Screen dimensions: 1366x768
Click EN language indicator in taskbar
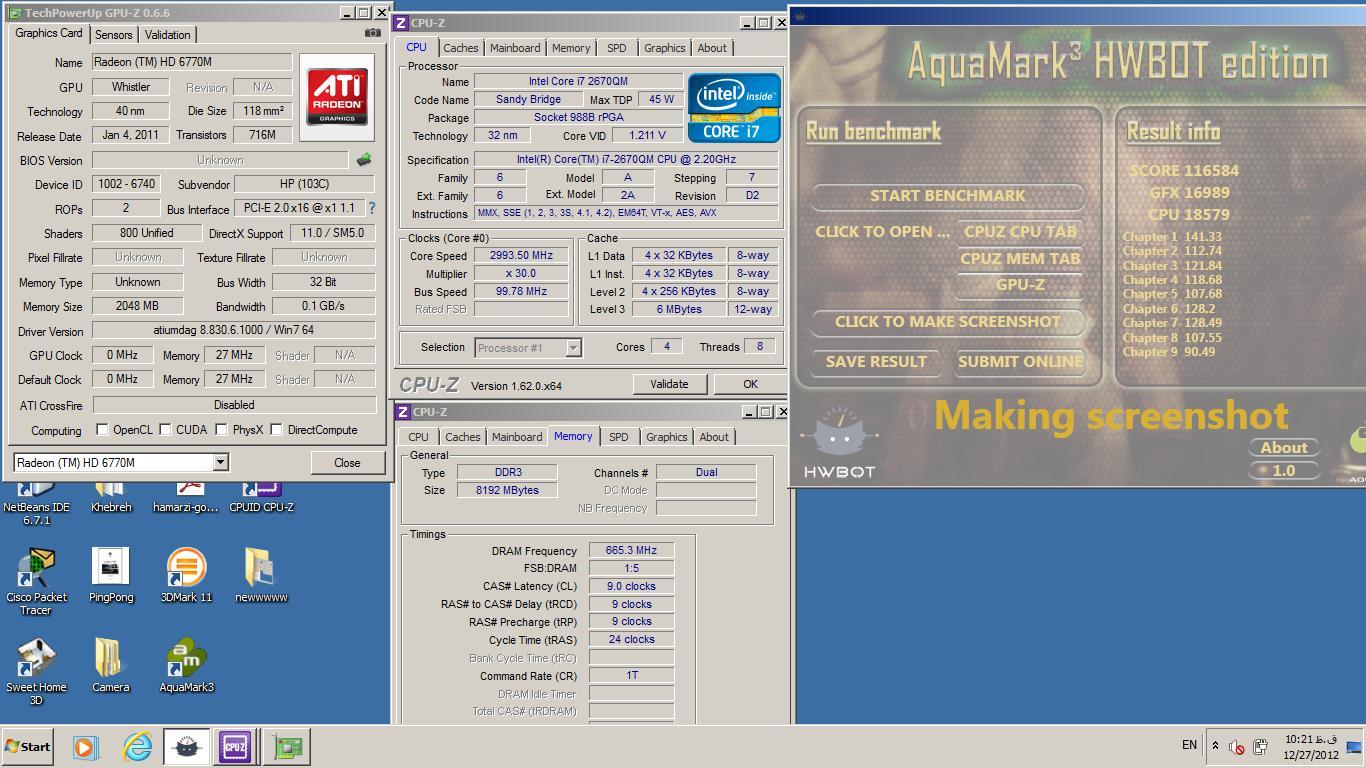1189,745
